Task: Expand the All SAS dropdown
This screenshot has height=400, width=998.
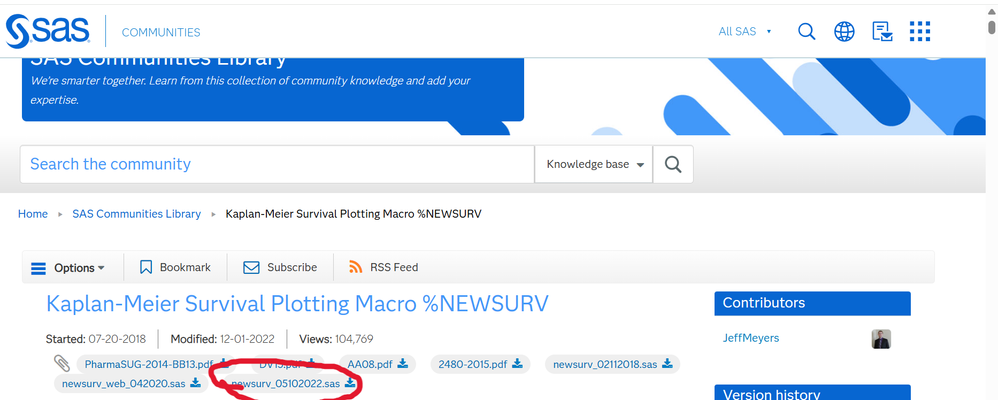Action: [x=745, y=31]
